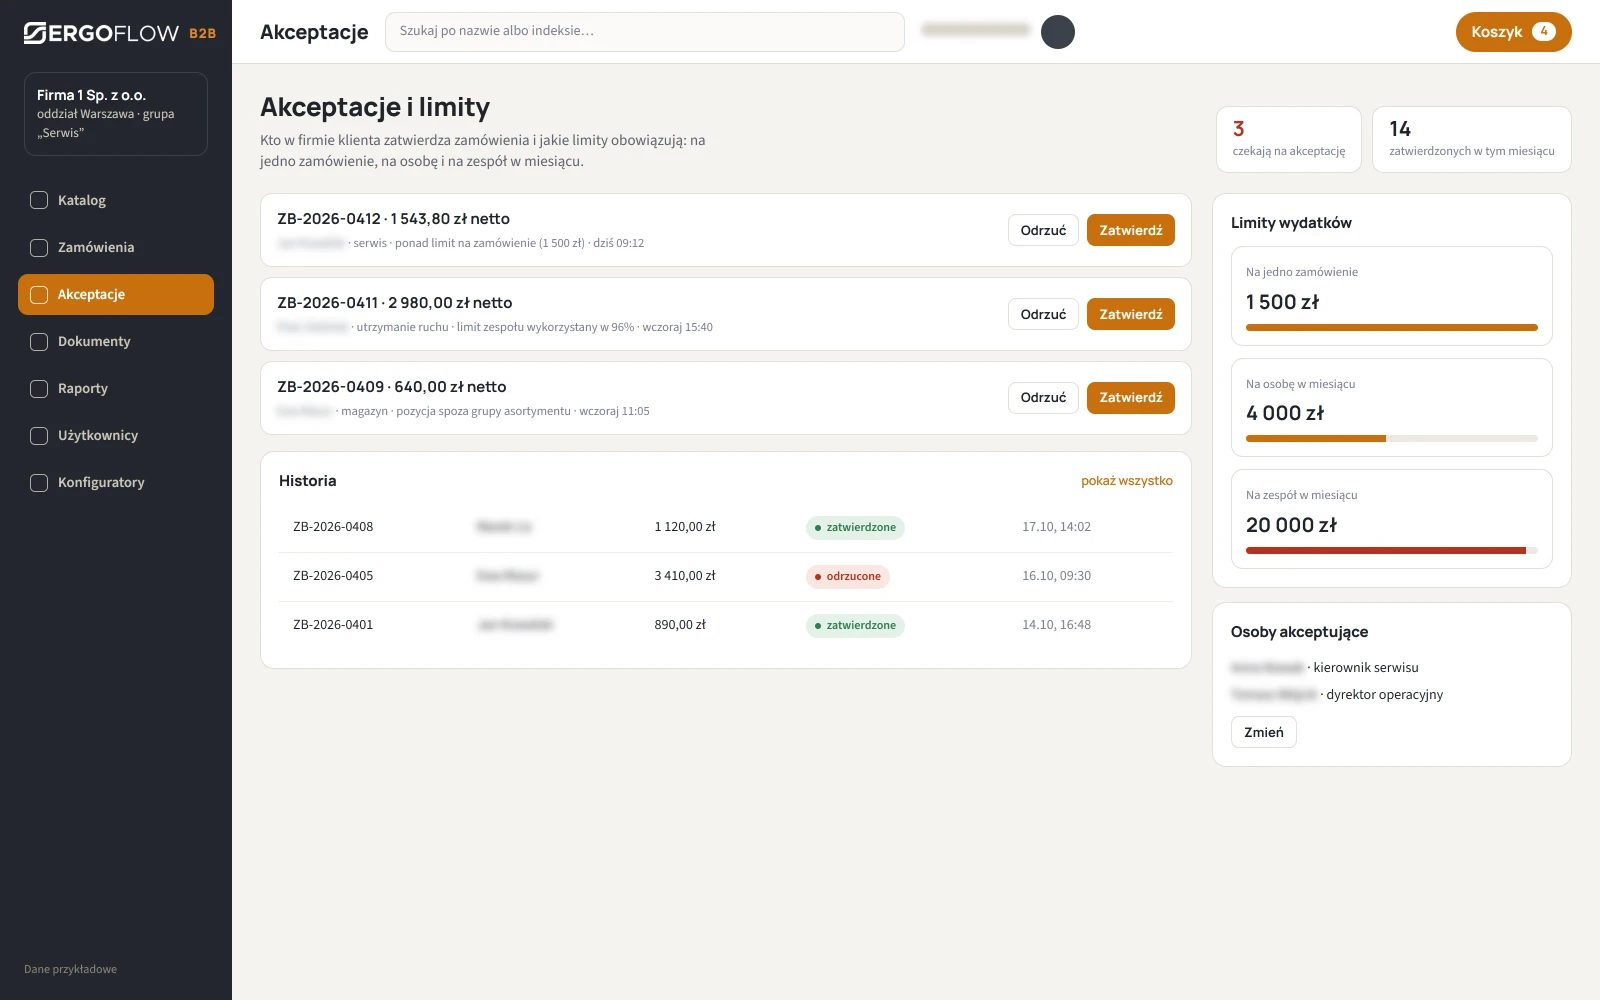Click the team 20 000 zł limit bar
1600x1000 pixels.
tap(1392, 550)
